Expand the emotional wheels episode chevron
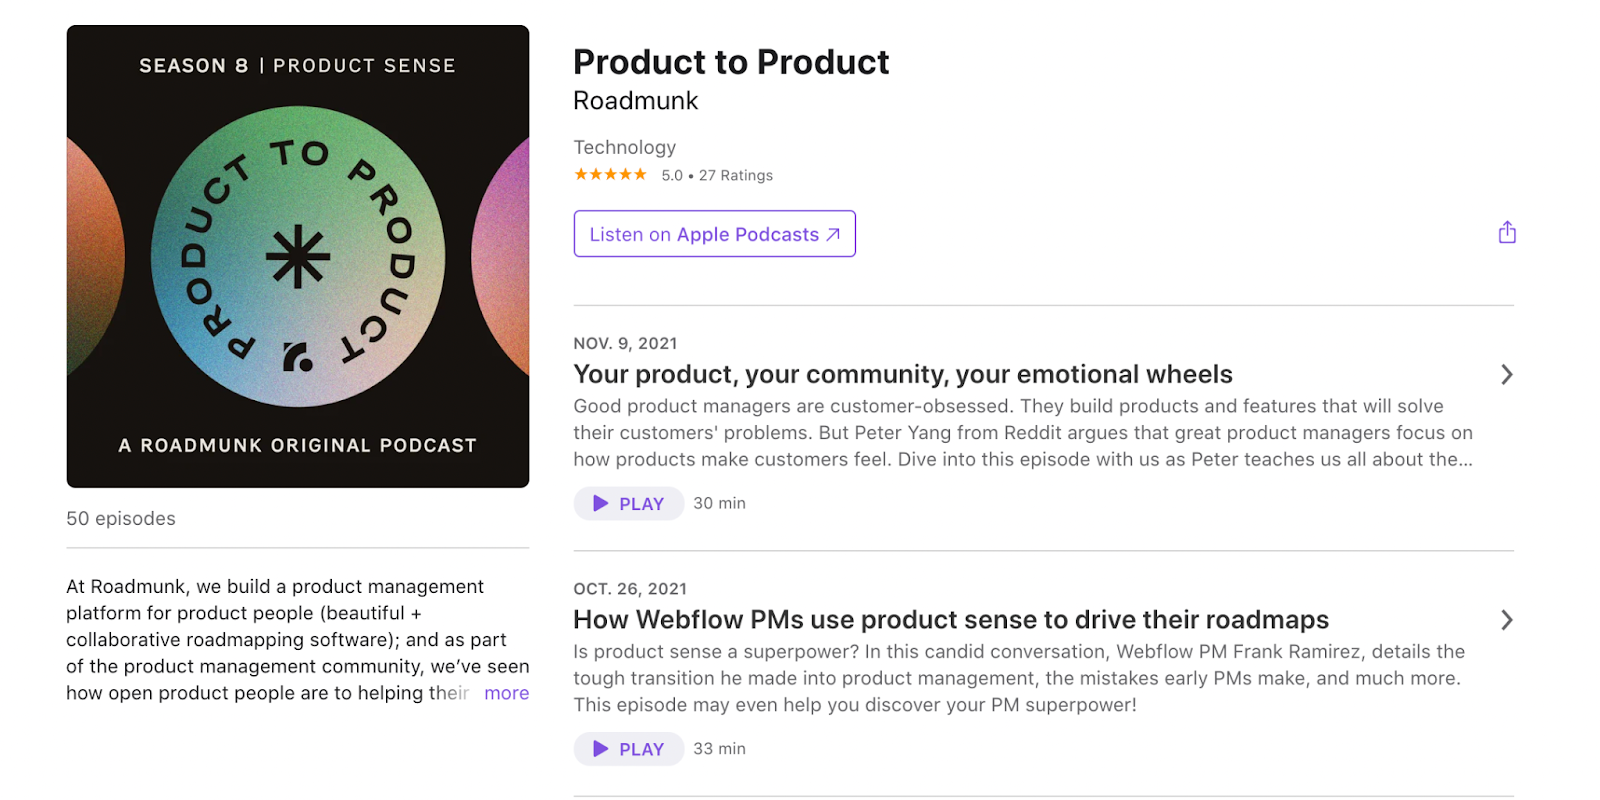Image resolution: width=1600 pixels, height=800 pixels. coord(1506,374)
